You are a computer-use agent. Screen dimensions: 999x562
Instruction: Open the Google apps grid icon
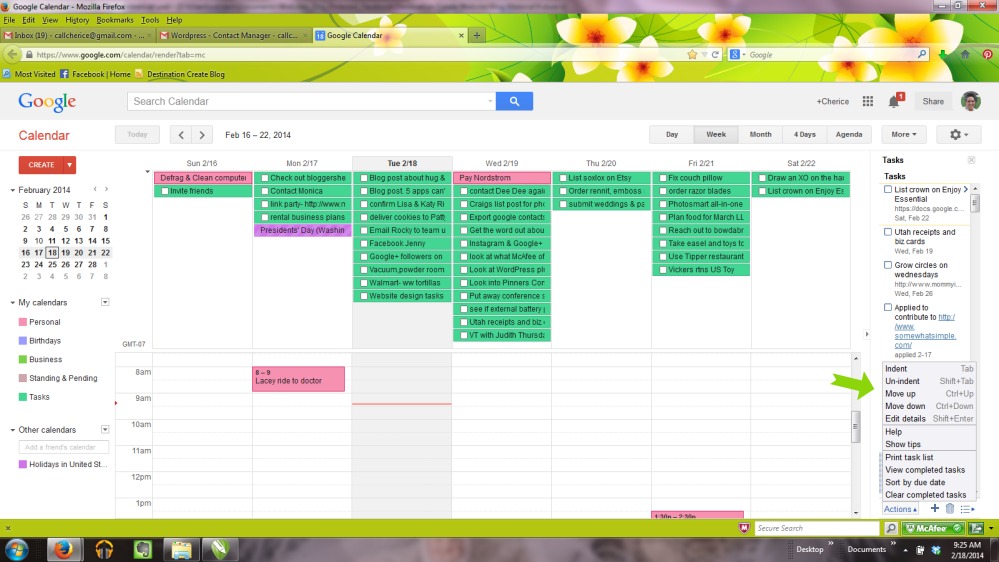click(x=868, y=101)
